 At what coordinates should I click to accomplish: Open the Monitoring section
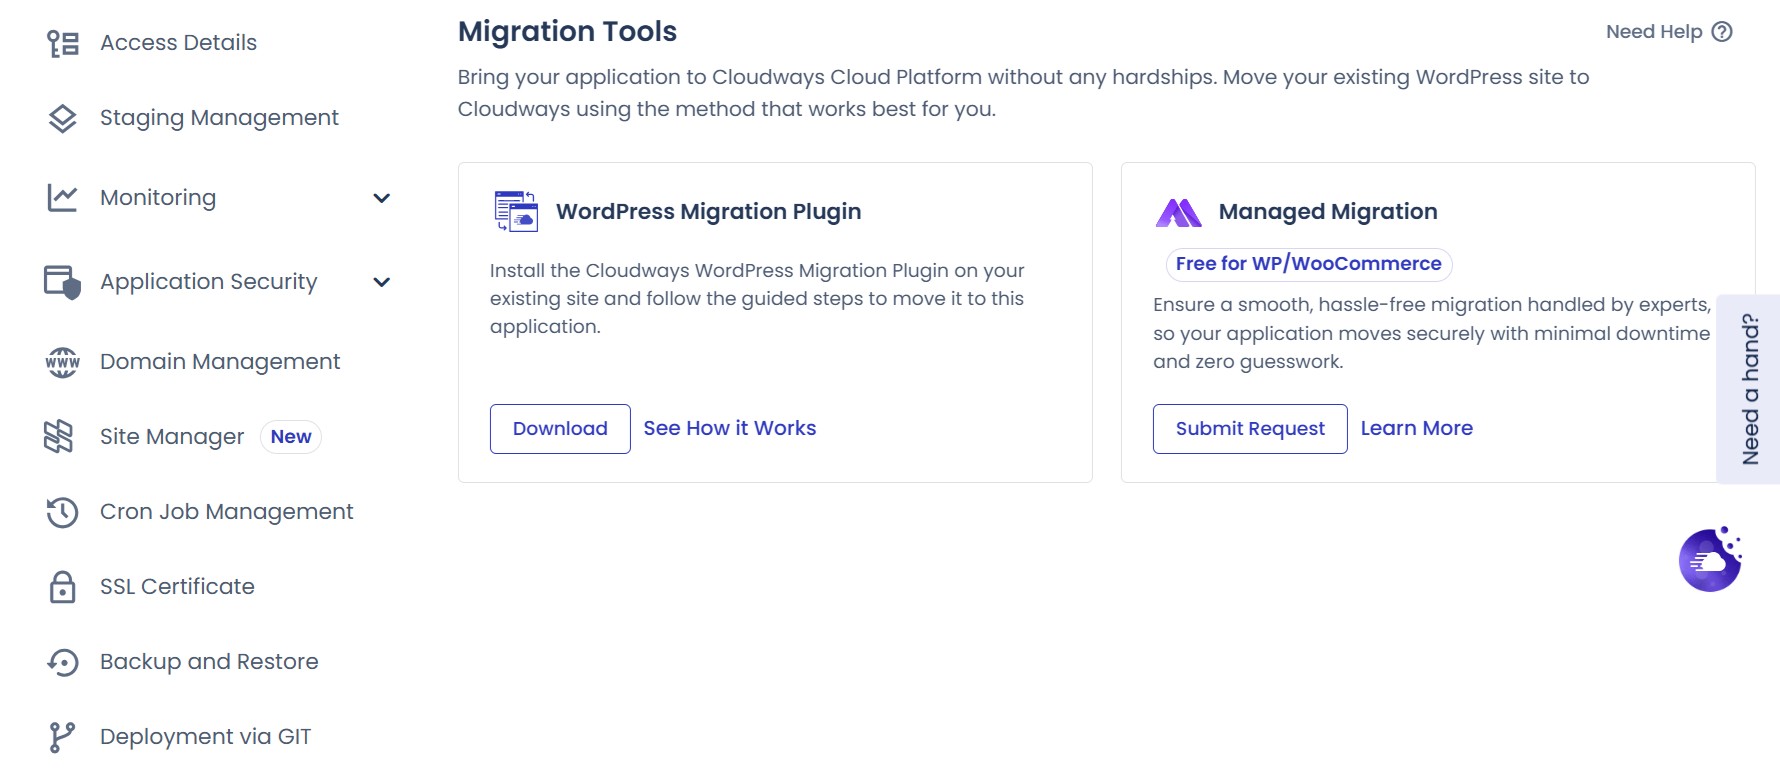click(158, 198)
